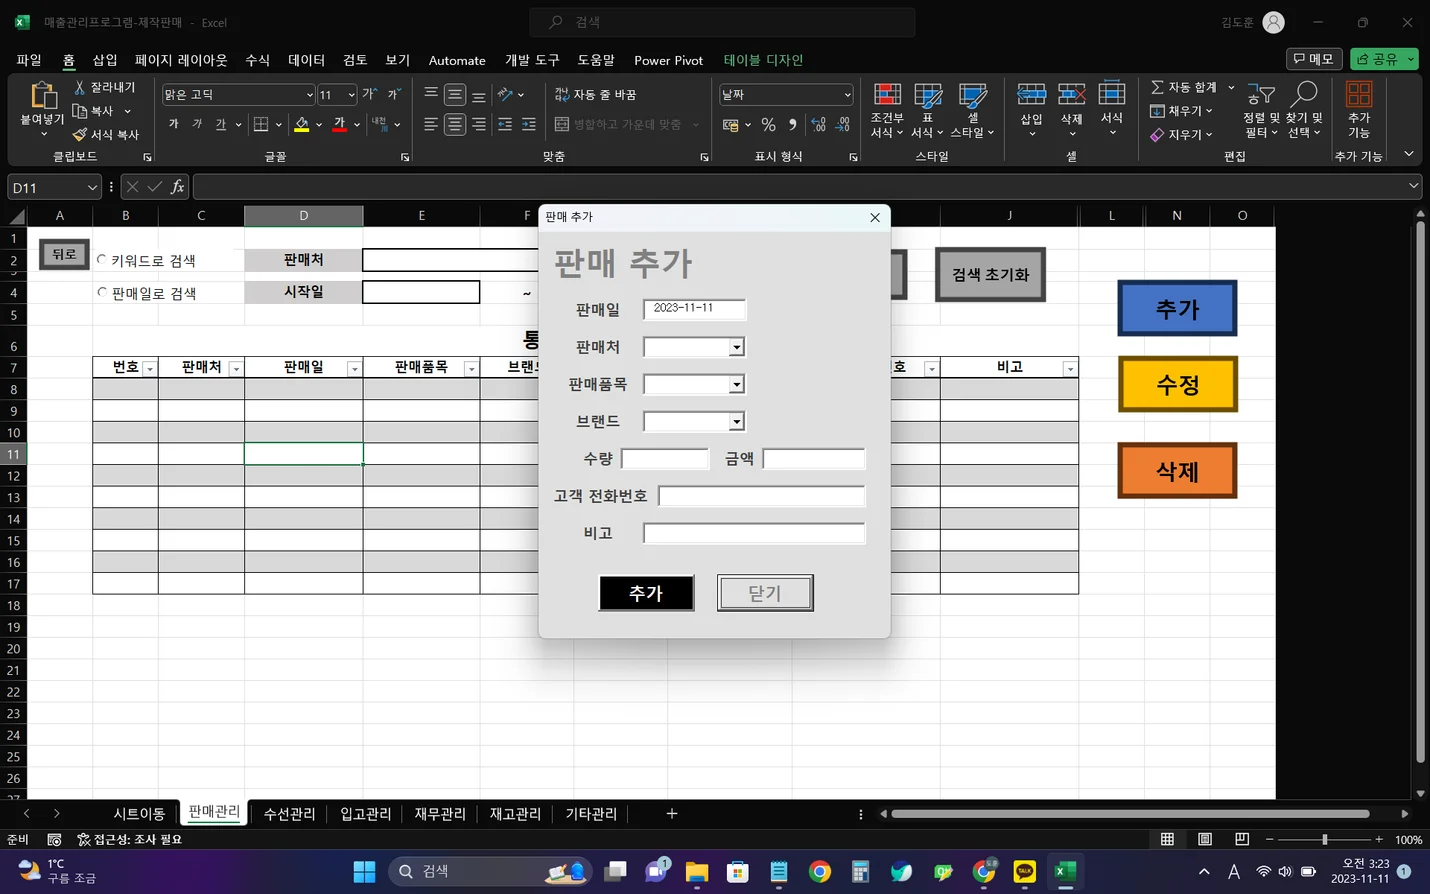Click the 금액 input field
Viewport: 1430px width, 894px height.
(814, 459)
